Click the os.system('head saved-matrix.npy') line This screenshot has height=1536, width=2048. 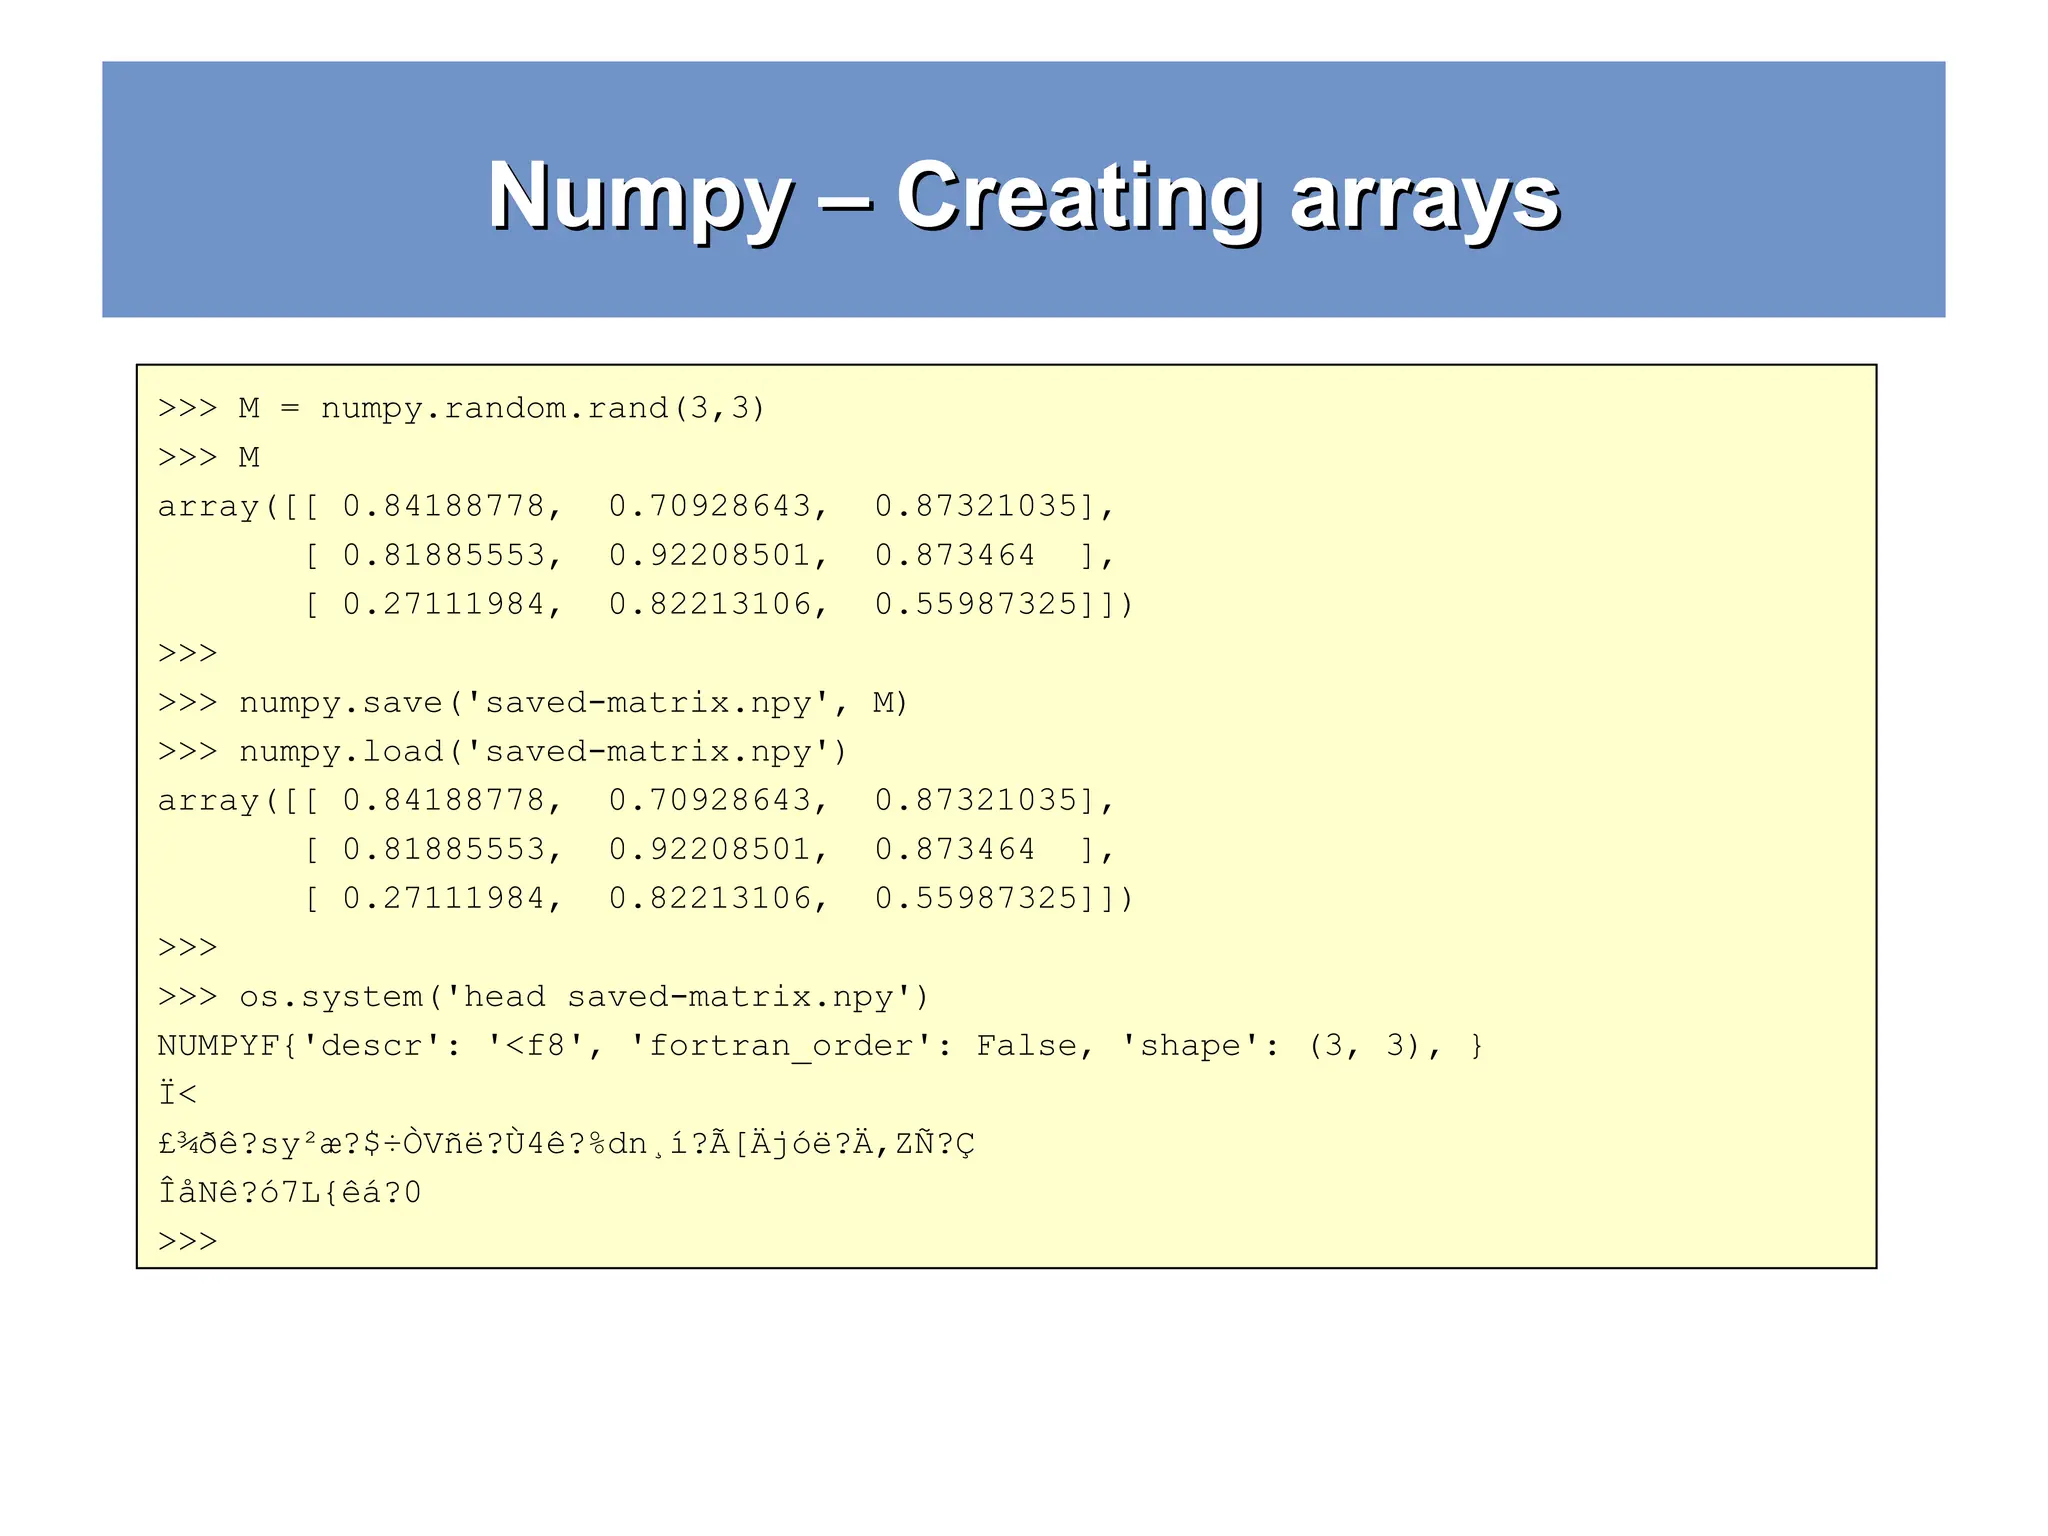coord(543,996)
